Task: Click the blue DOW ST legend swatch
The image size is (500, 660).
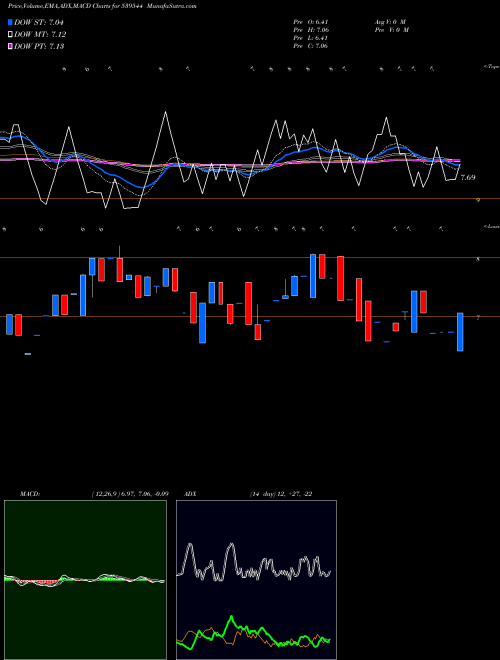Action: coord(10,22)
